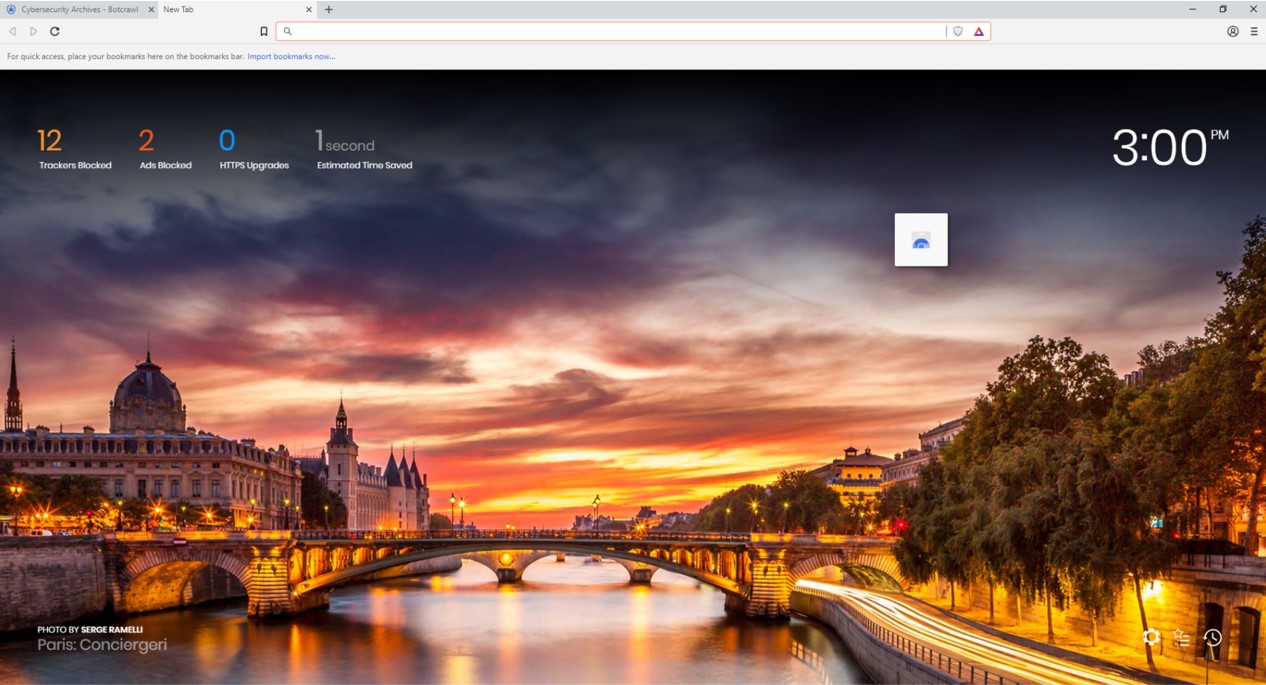Minimize the browser window
This screenshot has height=685, width=1266.
point(1192,9)
